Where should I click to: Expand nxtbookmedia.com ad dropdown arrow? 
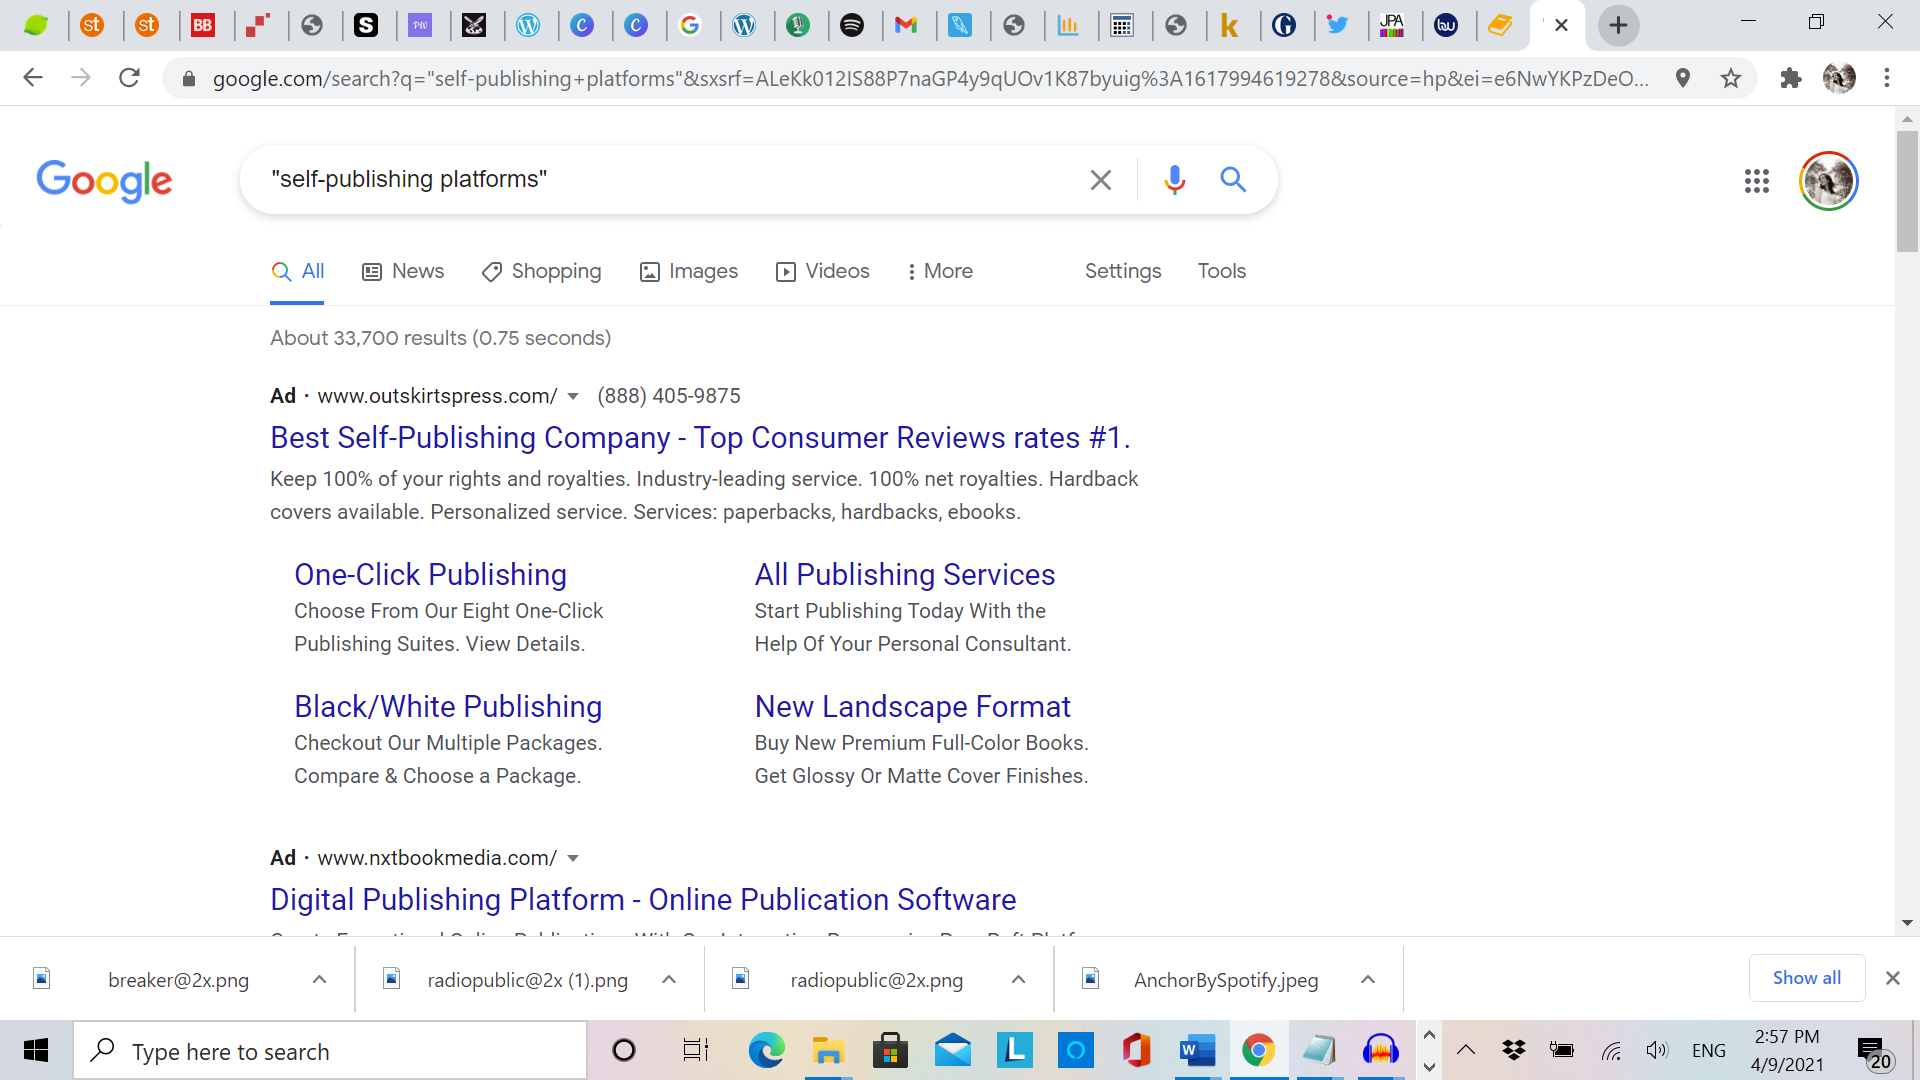click(573, 859)
